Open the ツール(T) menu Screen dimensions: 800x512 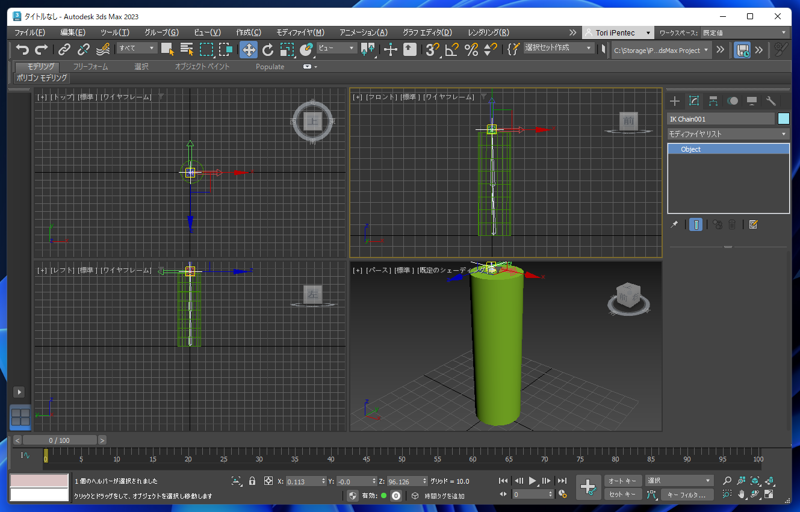coord(115,33)
